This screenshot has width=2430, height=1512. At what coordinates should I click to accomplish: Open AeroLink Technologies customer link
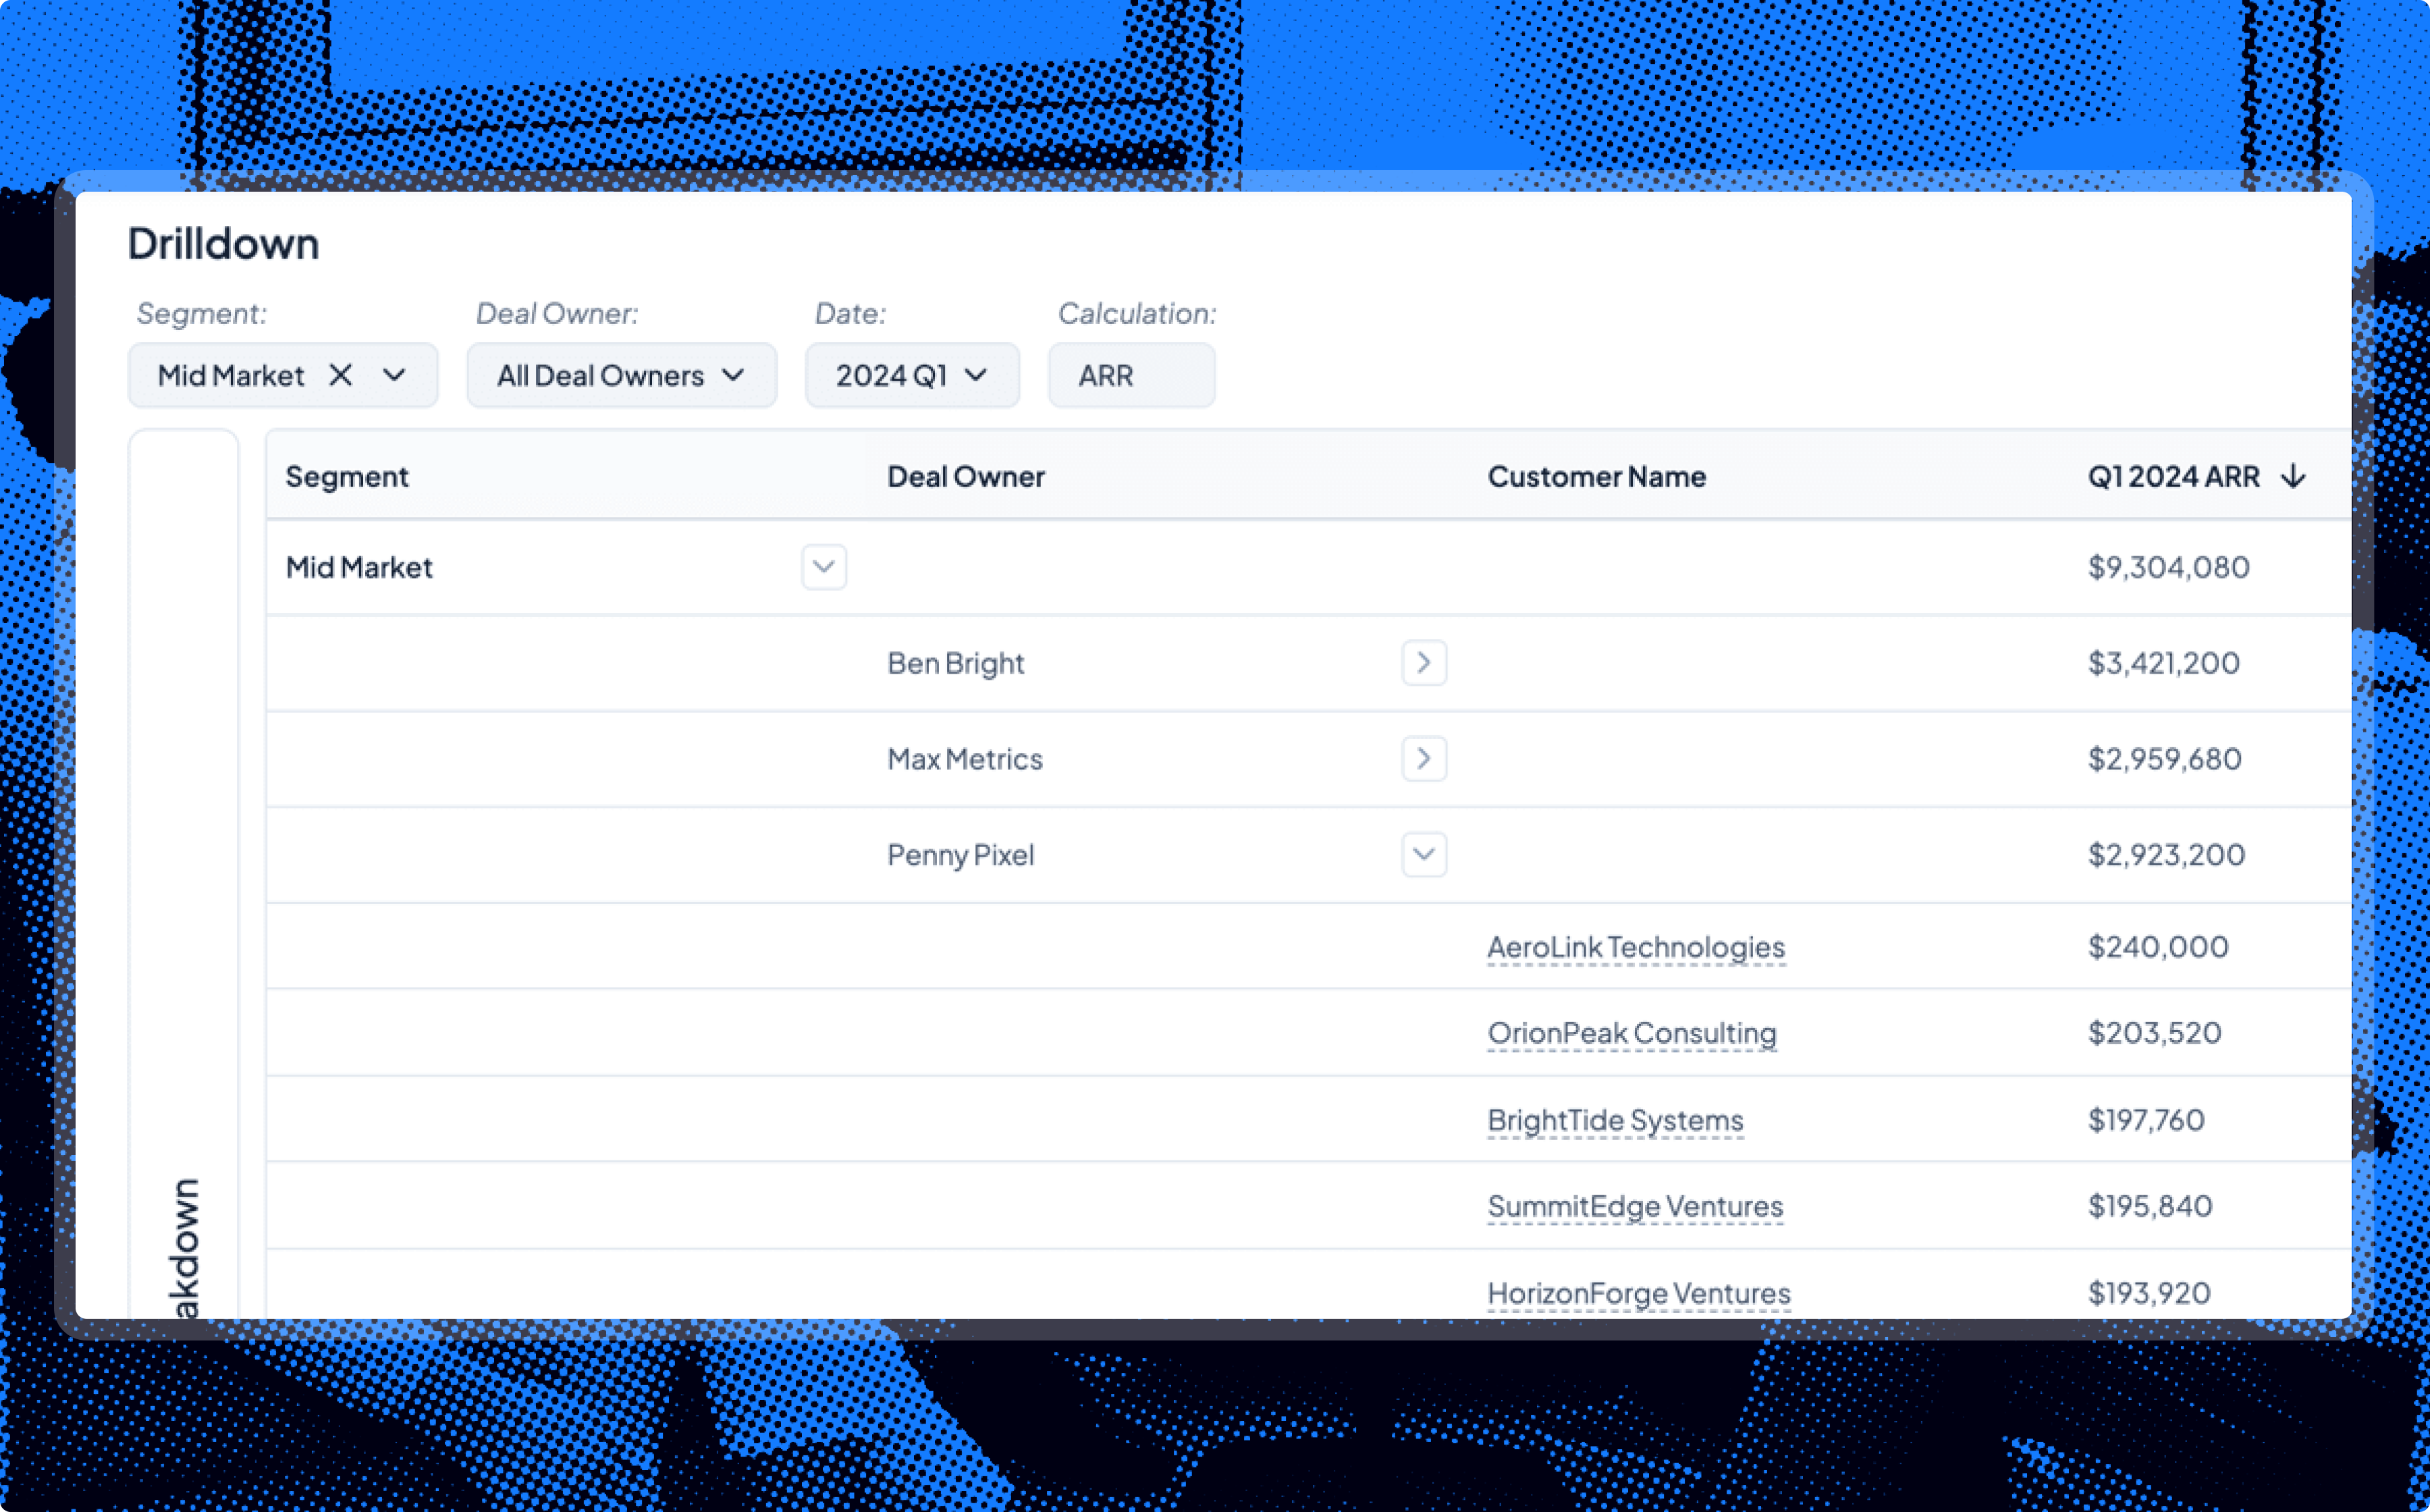coord(1635,947)
